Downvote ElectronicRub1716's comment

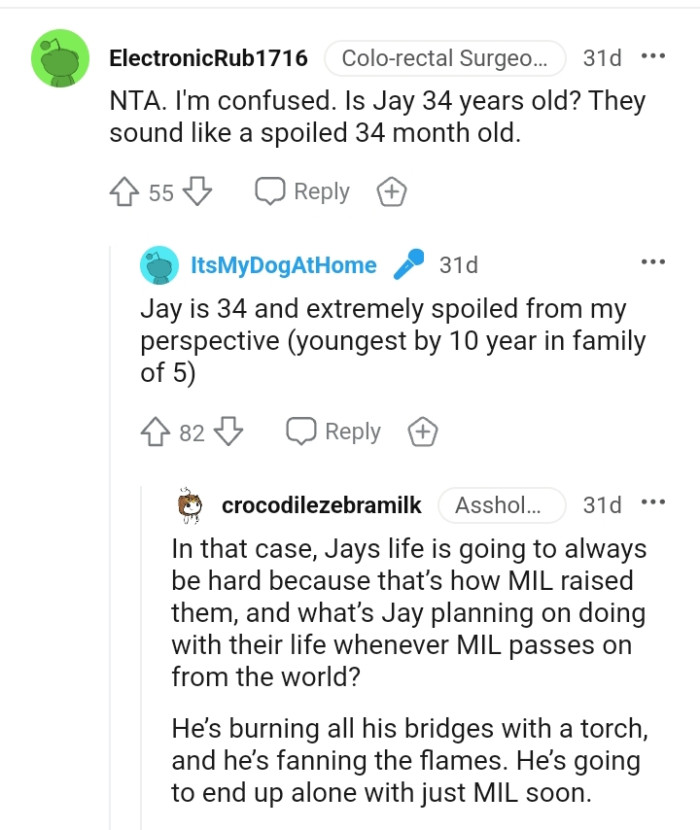[x=199, y=192]
